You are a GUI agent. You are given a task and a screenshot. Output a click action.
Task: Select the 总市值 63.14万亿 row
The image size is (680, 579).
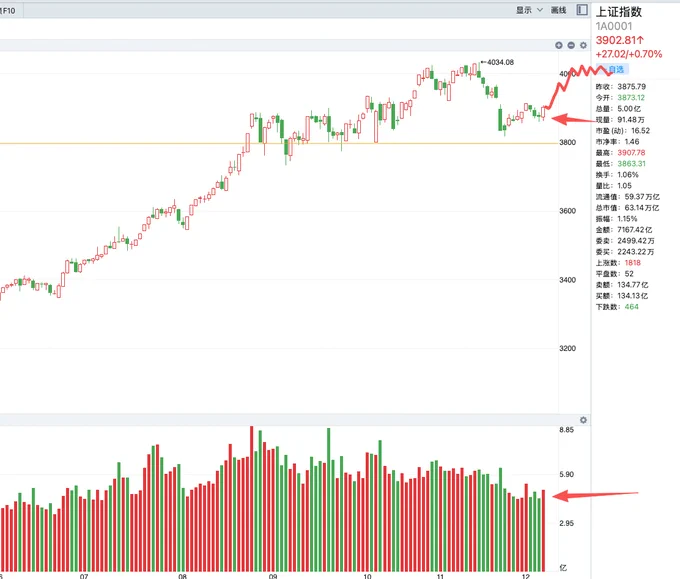pyautogui.click(x=628, y=208)
